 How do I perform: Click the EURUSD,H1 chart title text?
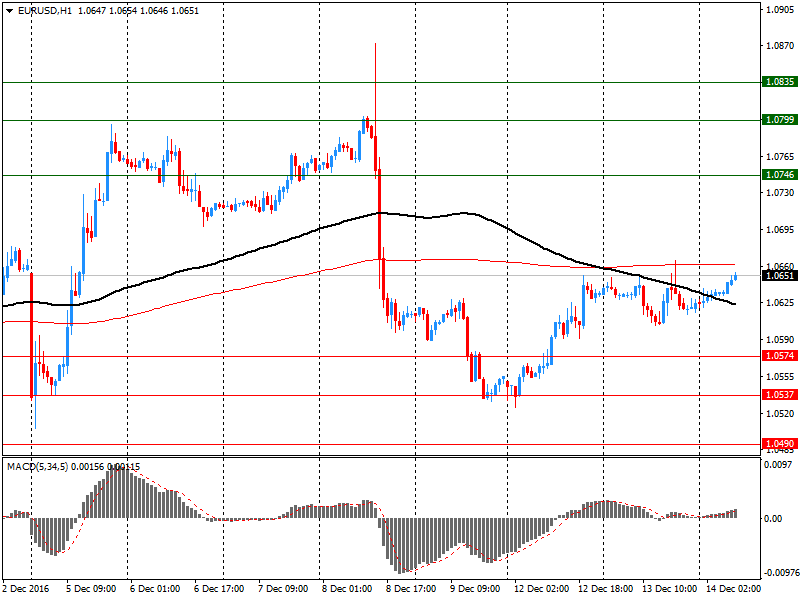point(45,11)
